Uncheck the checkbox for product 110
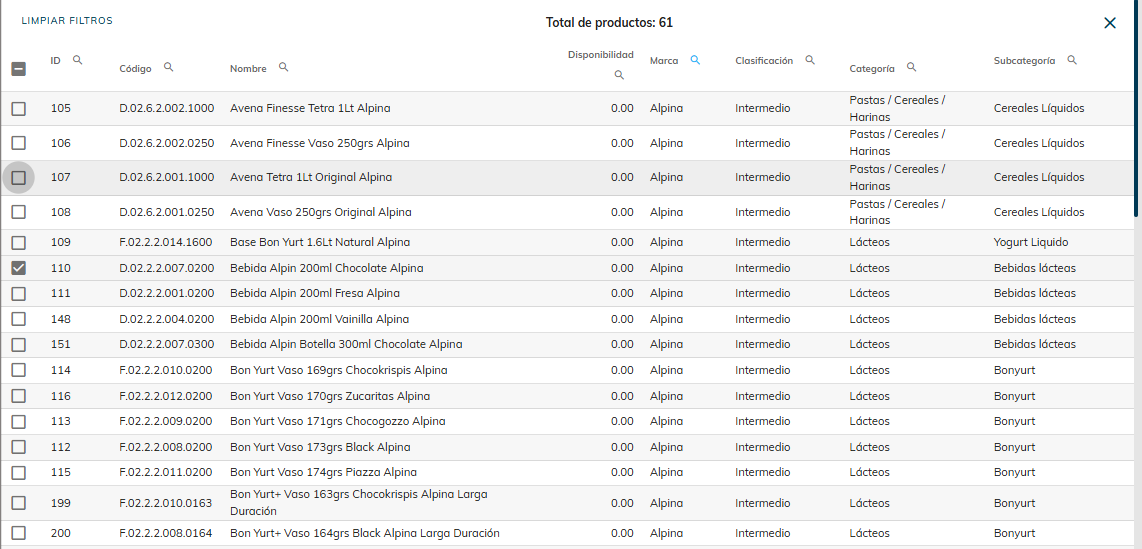The width and height of the screenshot is (1142, 549). click(x=19, y=268)
